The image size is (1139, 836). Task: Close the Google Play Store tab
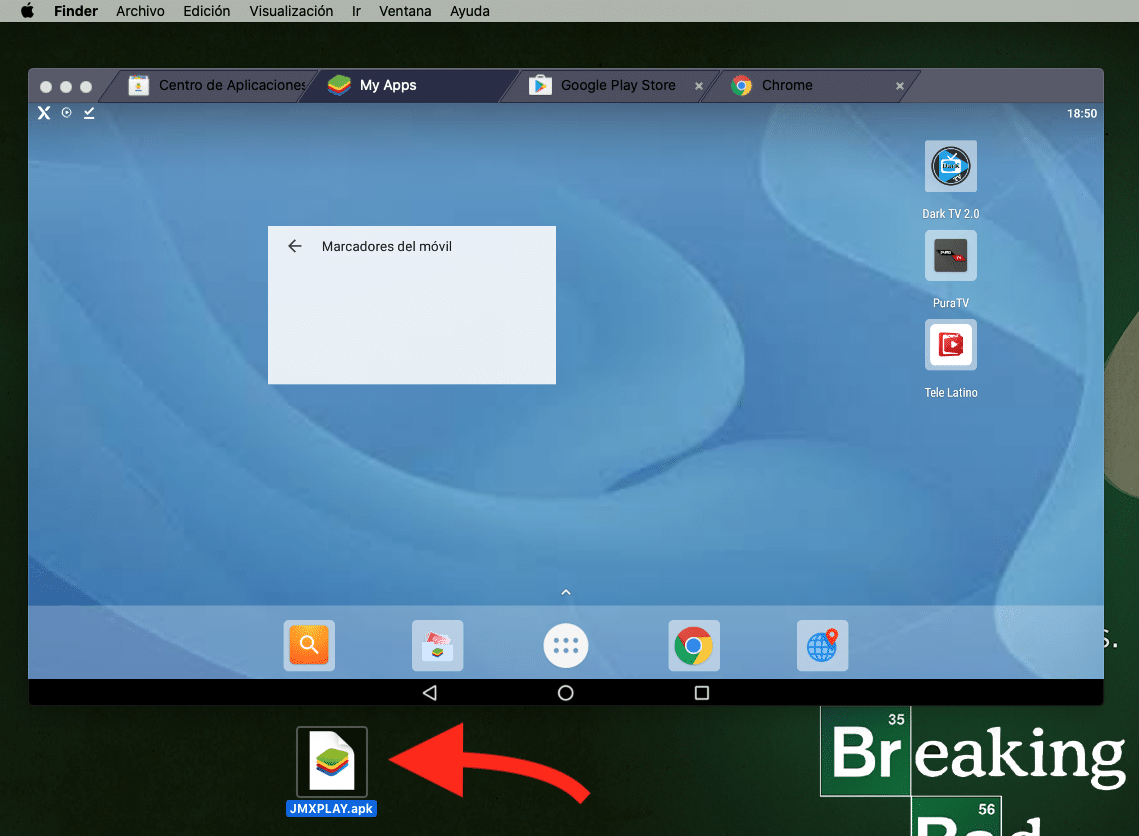point(699,86)
